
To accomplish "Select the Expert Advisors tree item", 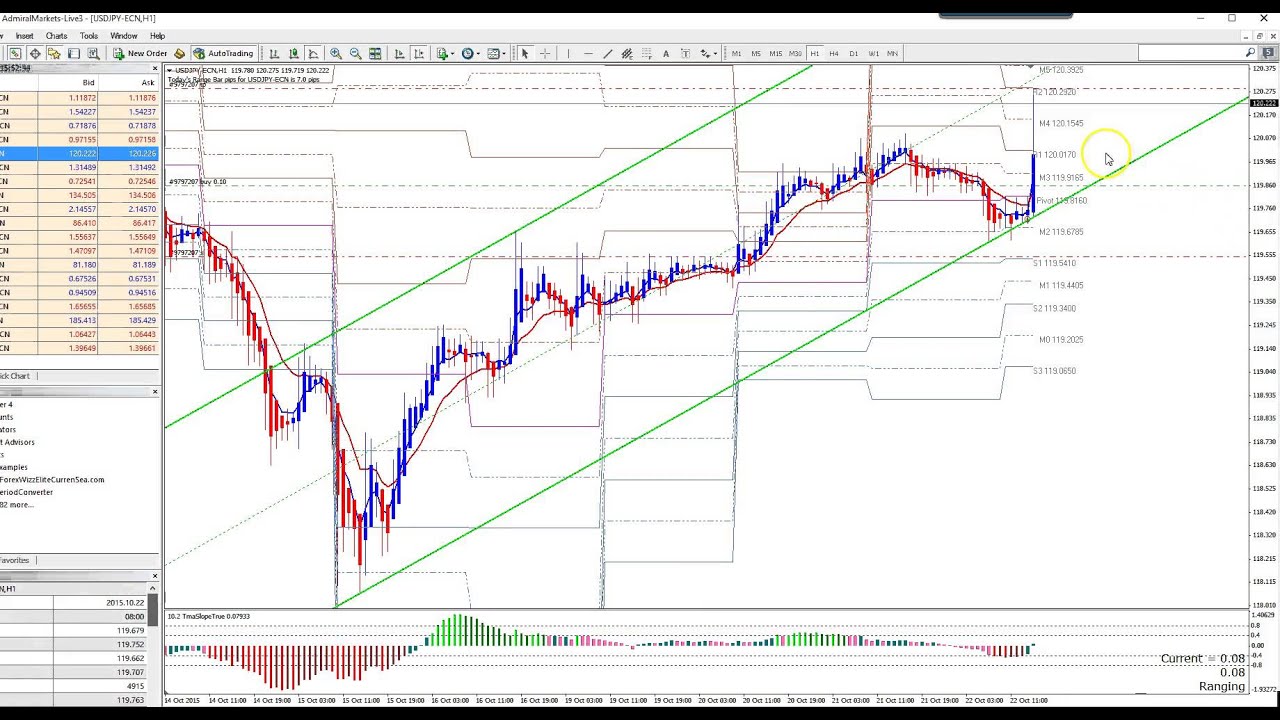I will click(17, 442).
